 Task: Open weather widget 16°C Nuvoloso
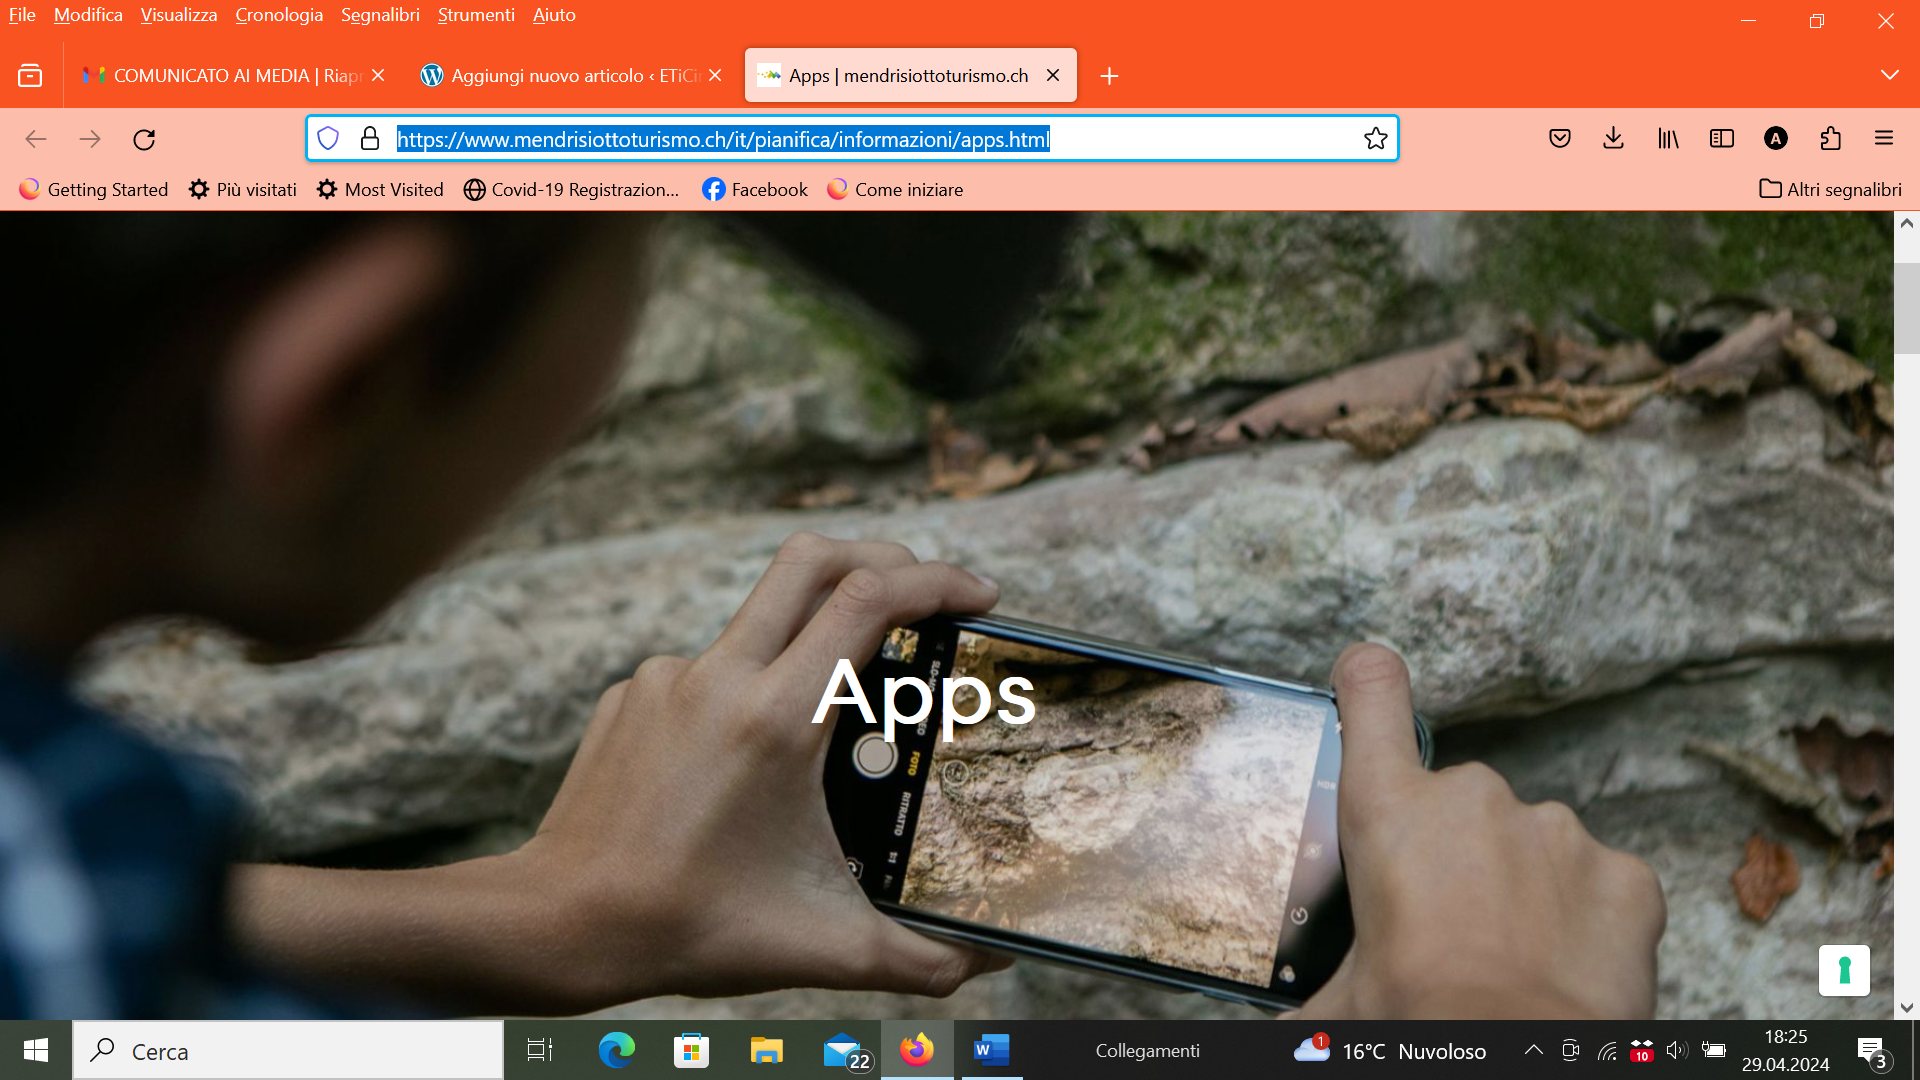[x=1390, y=1051]
